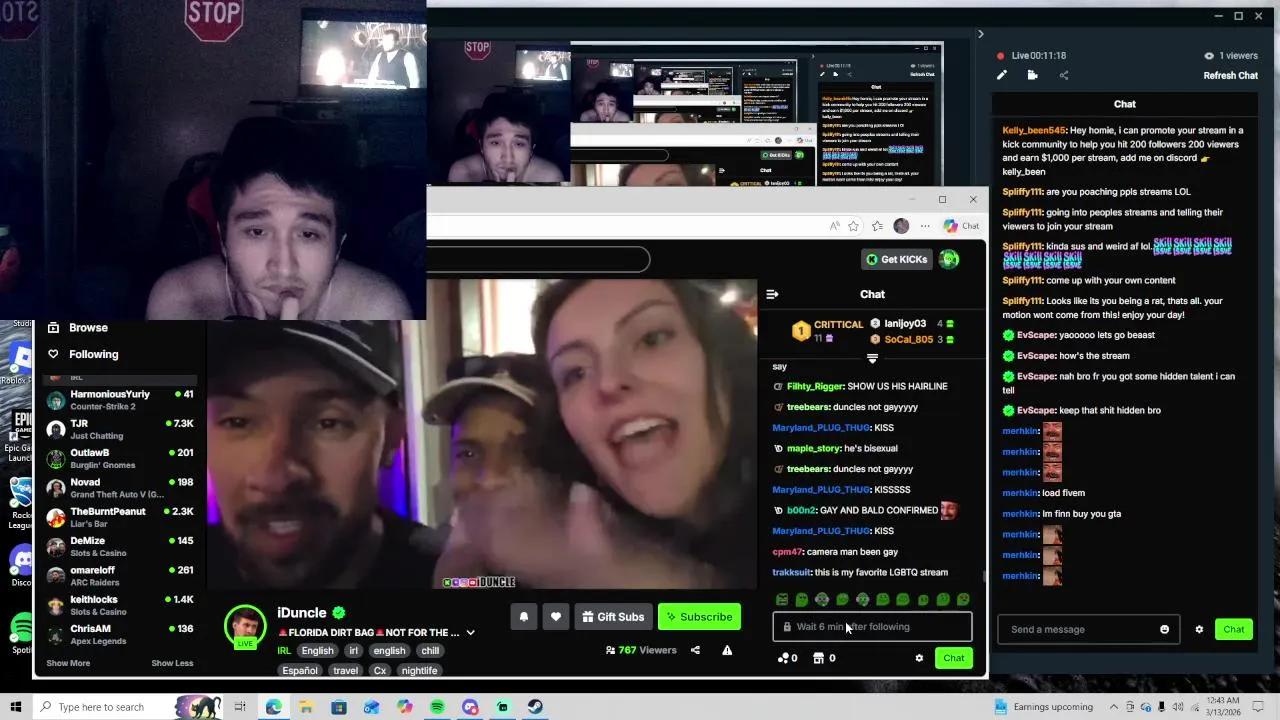Expand the leaderboard panel arrow below CRITTICAL
This screenshot has width=1280, height=720.
tap(872, 358)
